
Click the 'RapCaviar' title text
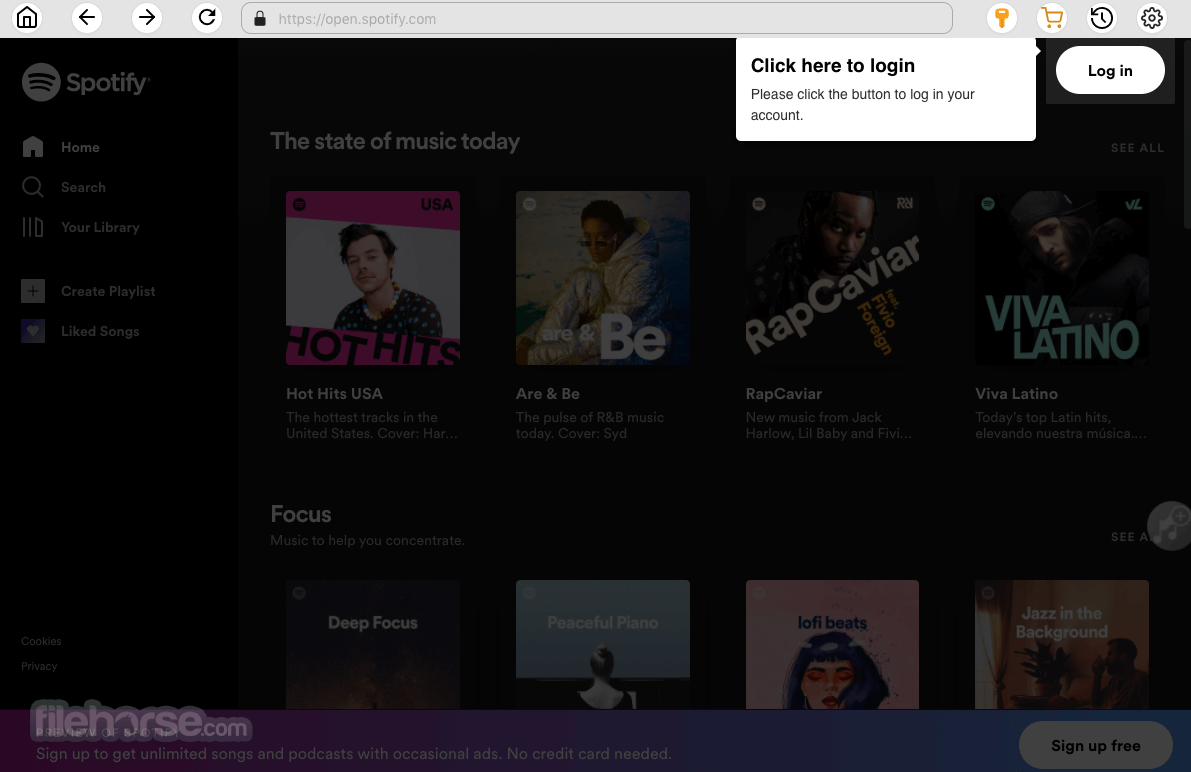784,394
